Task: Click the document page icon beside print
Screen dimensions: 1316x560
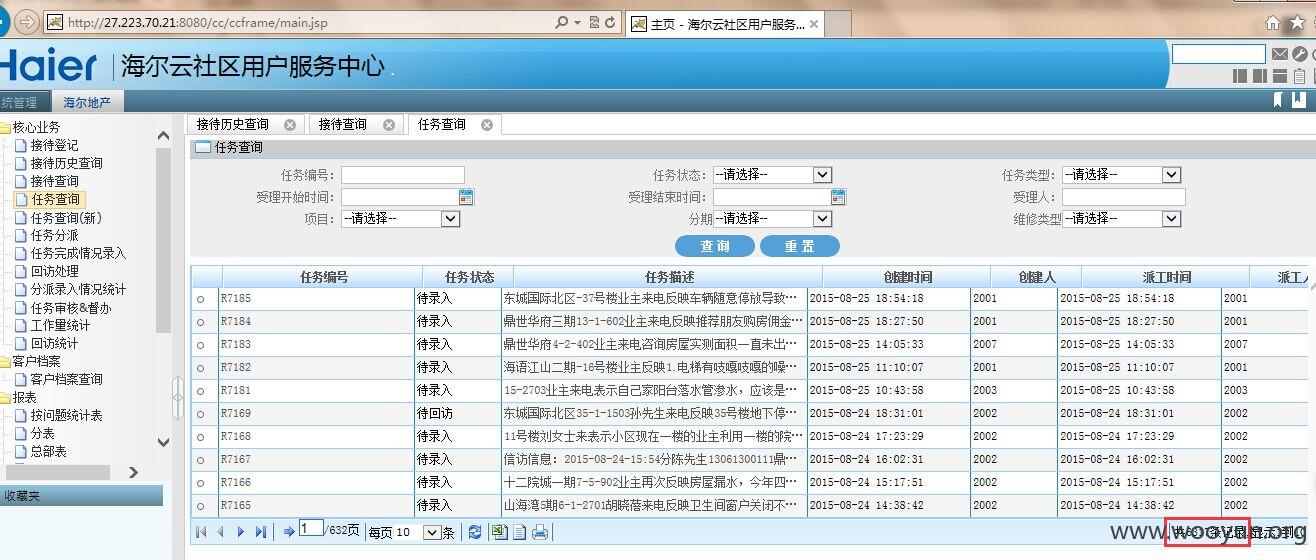Action: click(519, 532)
